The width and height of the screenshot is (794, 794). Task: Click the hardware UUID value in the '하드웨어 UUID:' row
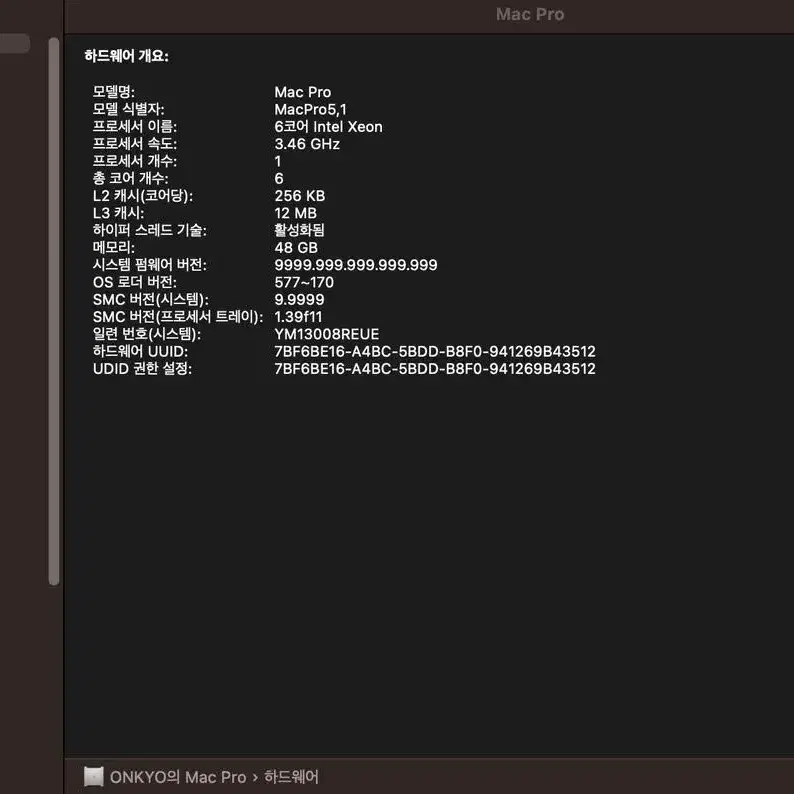pyautogui.click(x=435, y=351)
